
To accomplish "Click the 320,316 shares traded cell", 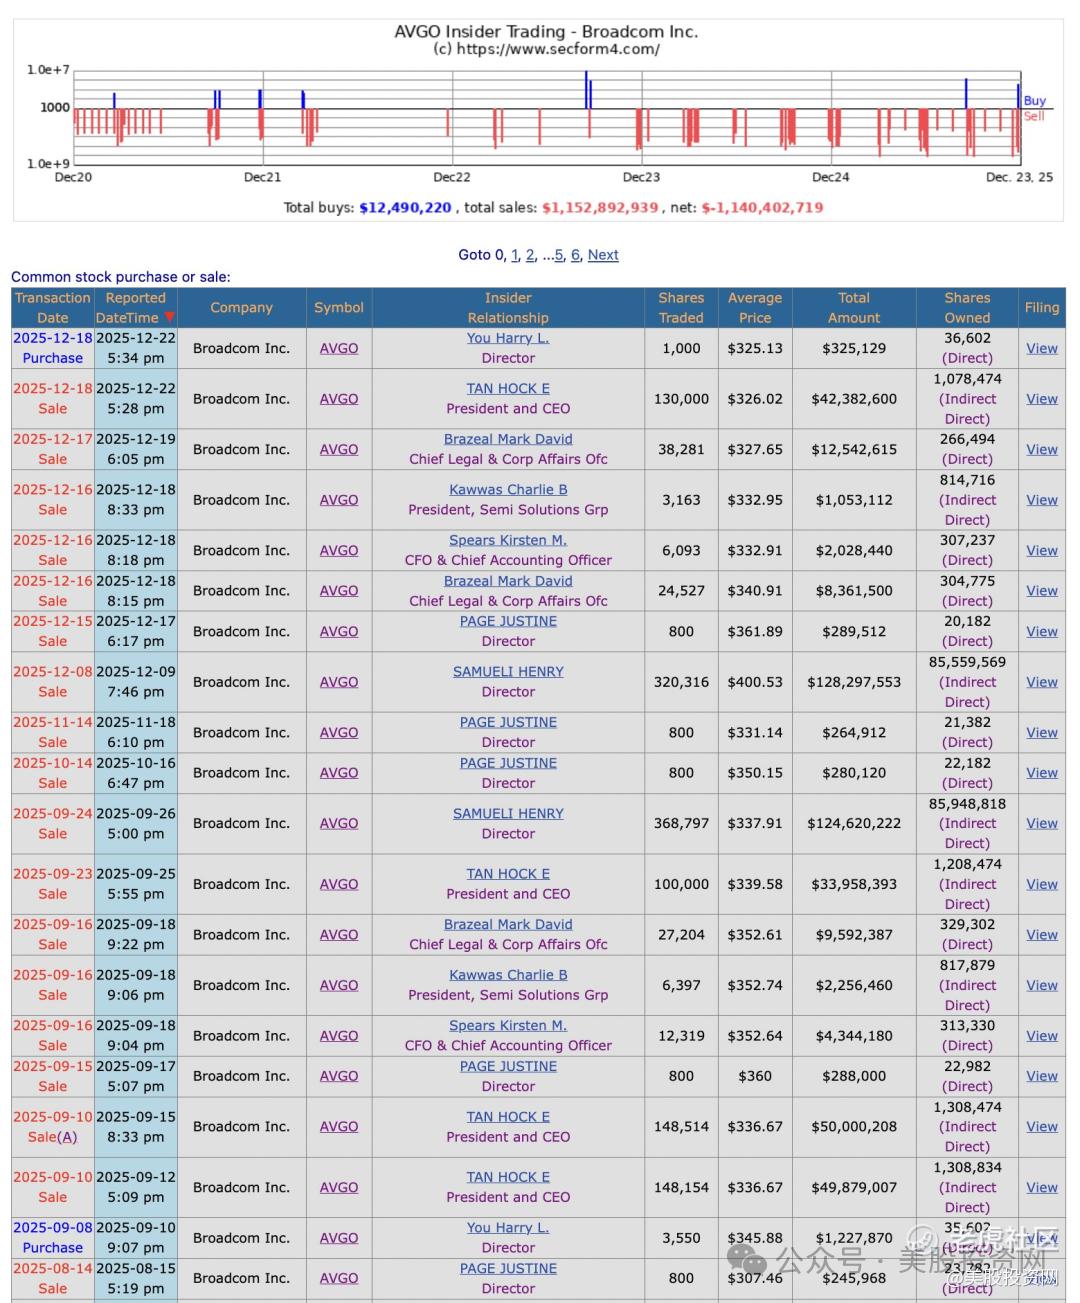I will tap(681, 682).
